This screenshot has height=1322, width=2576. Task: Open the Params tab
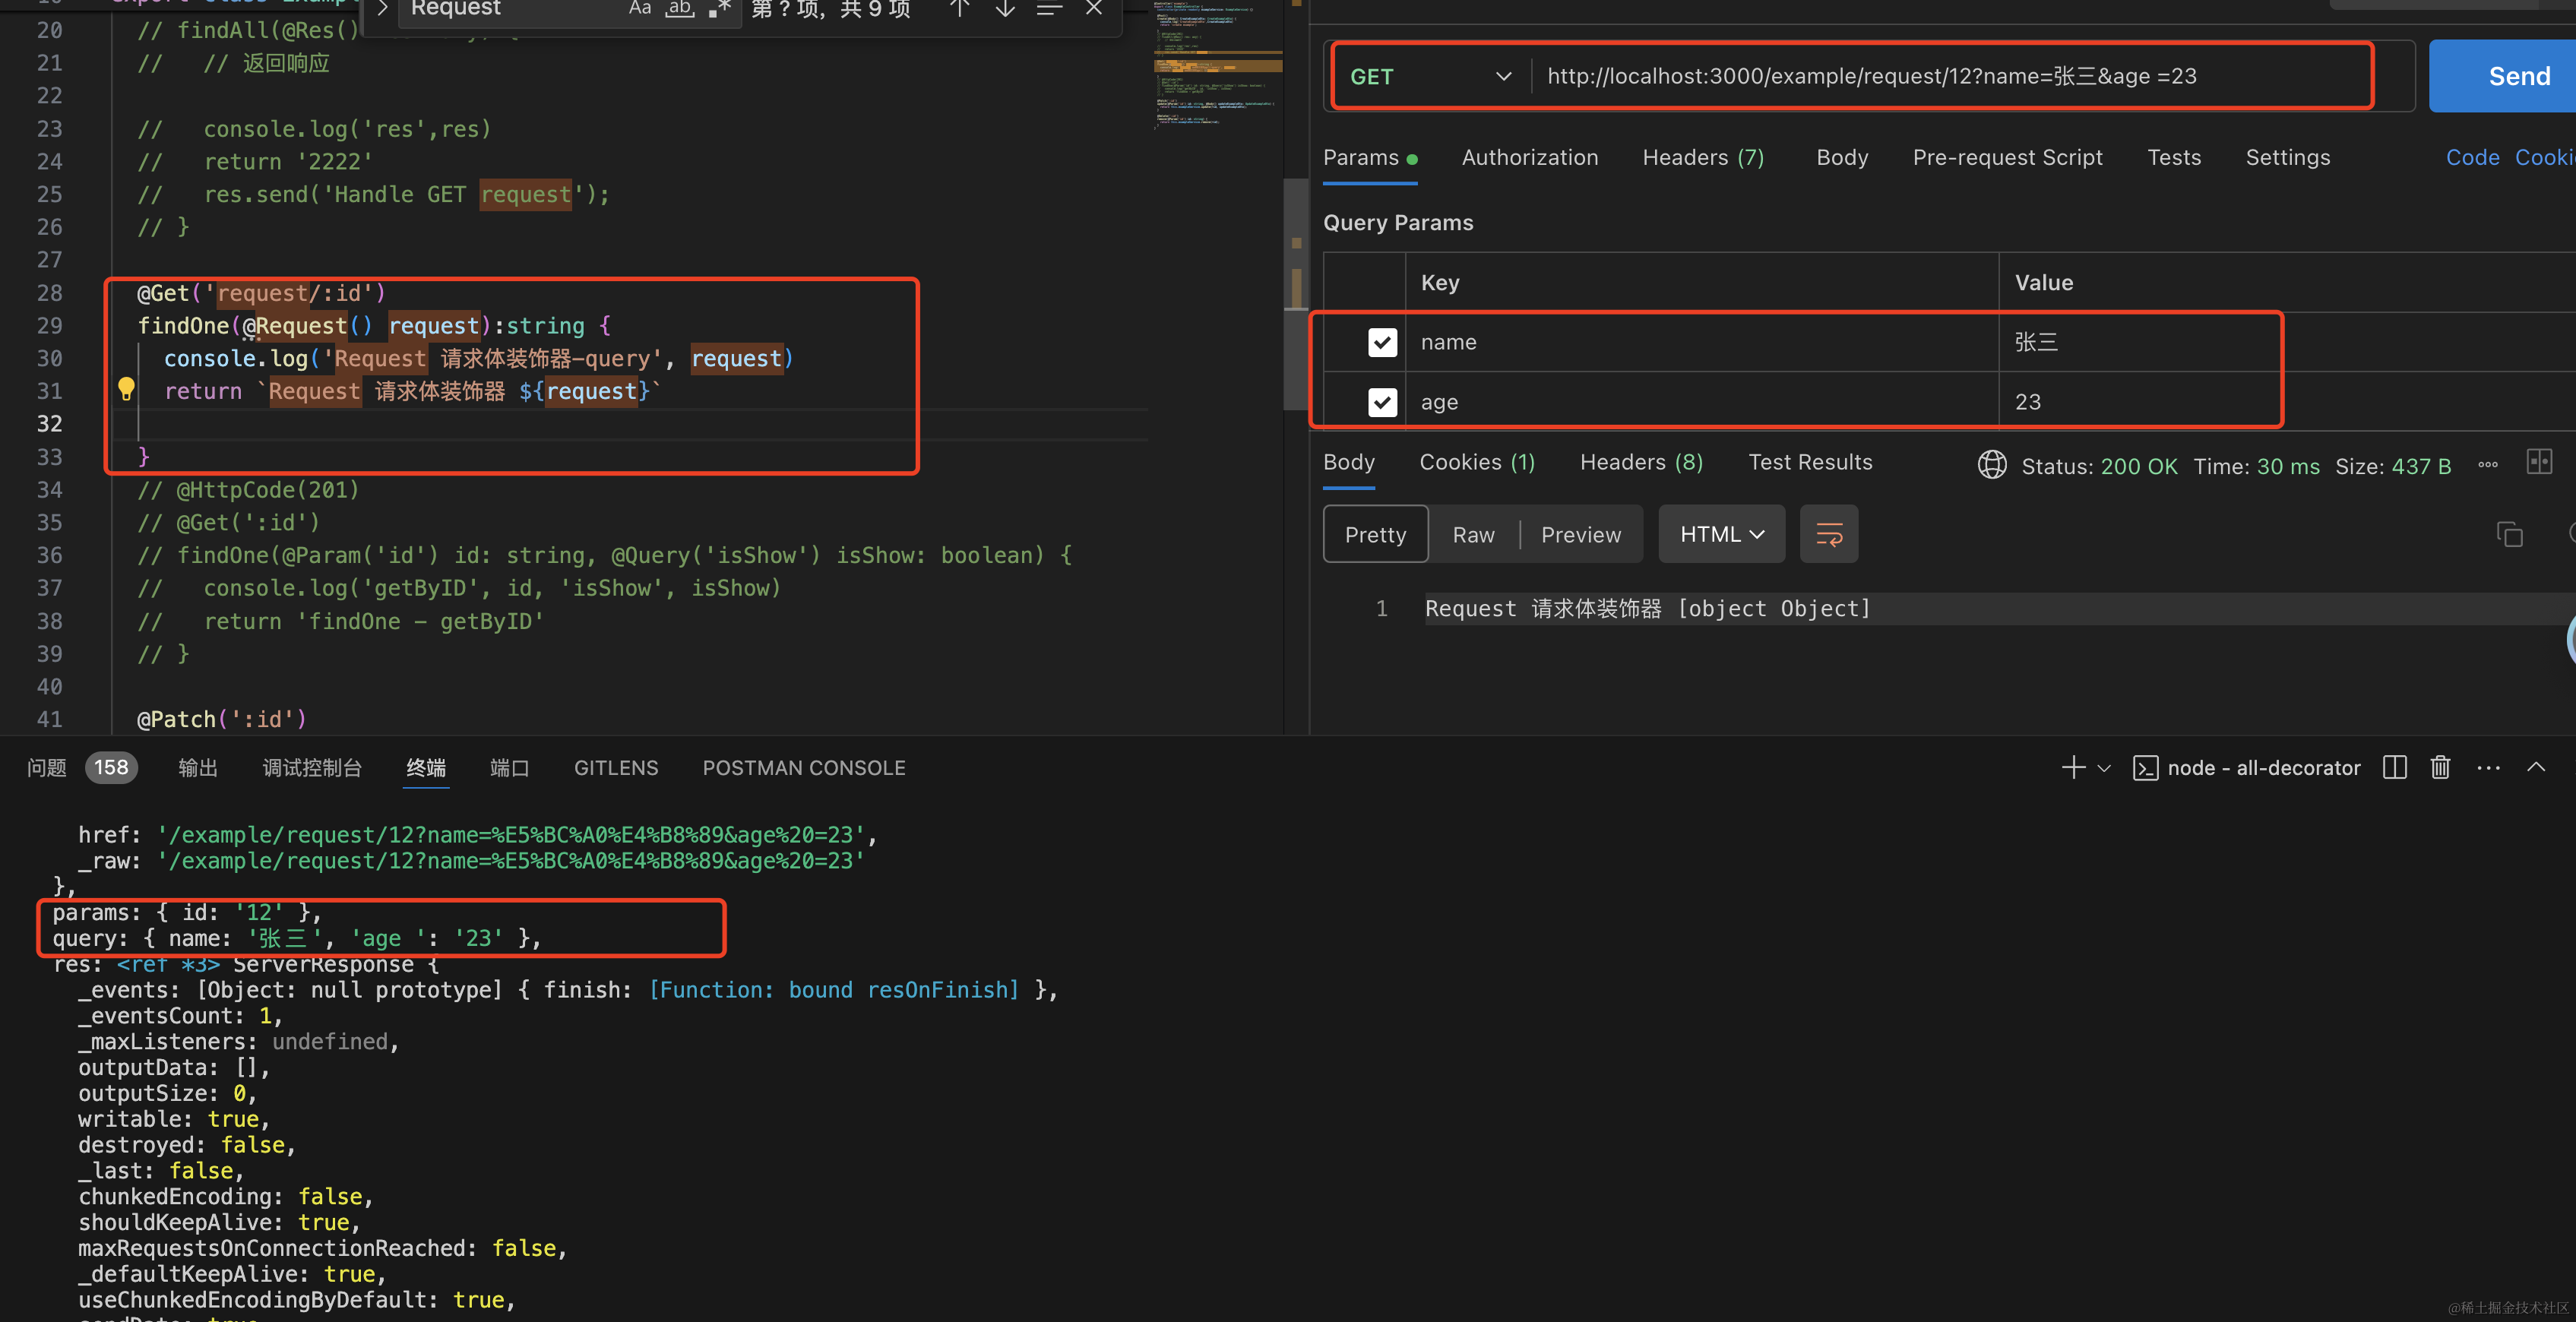(1370, 158)
